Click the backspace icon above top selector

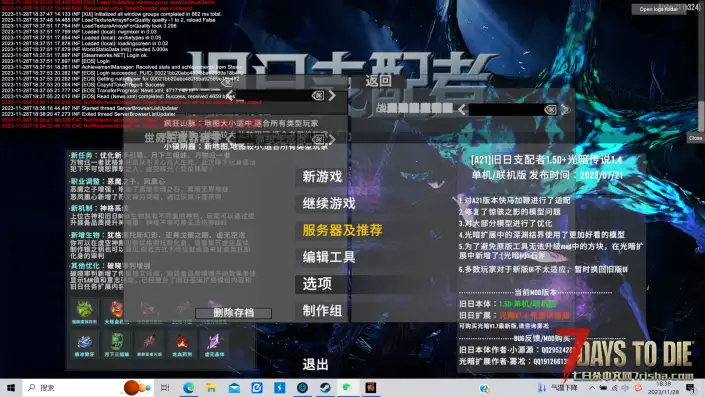(x=226, y=83)
